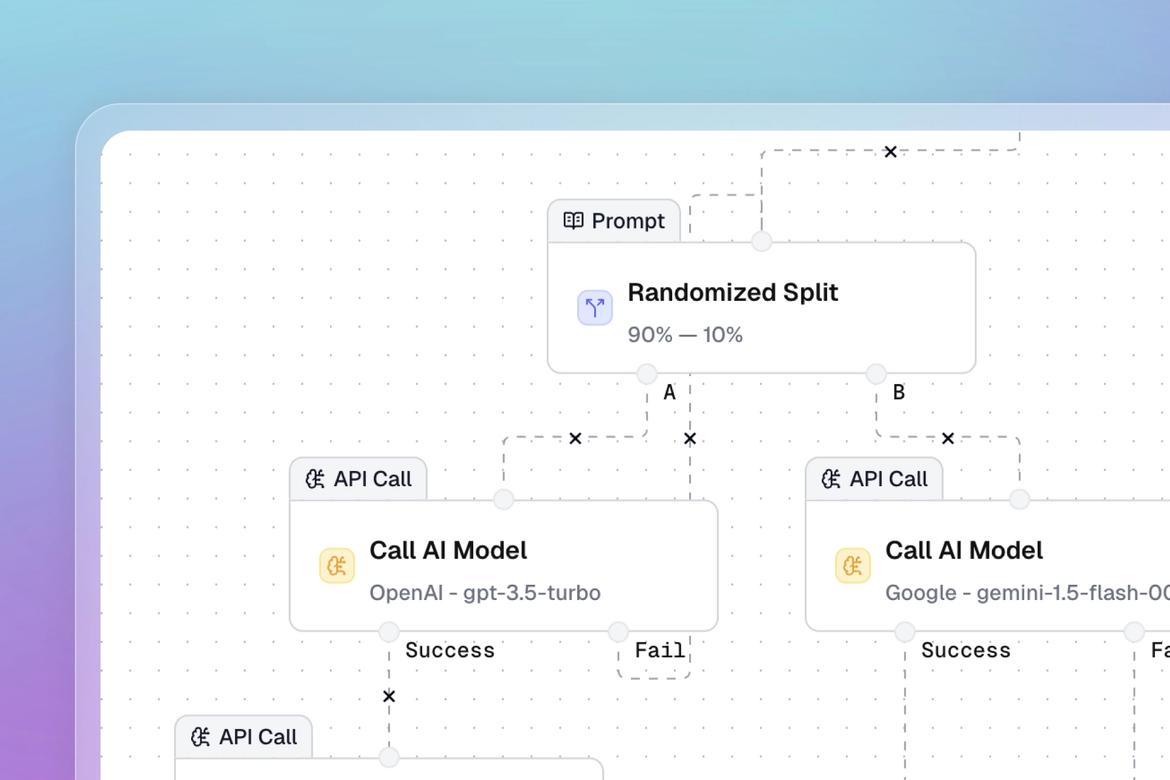Click the API icon in the right API Call label
1170x780 pixels.
[830, 479]
